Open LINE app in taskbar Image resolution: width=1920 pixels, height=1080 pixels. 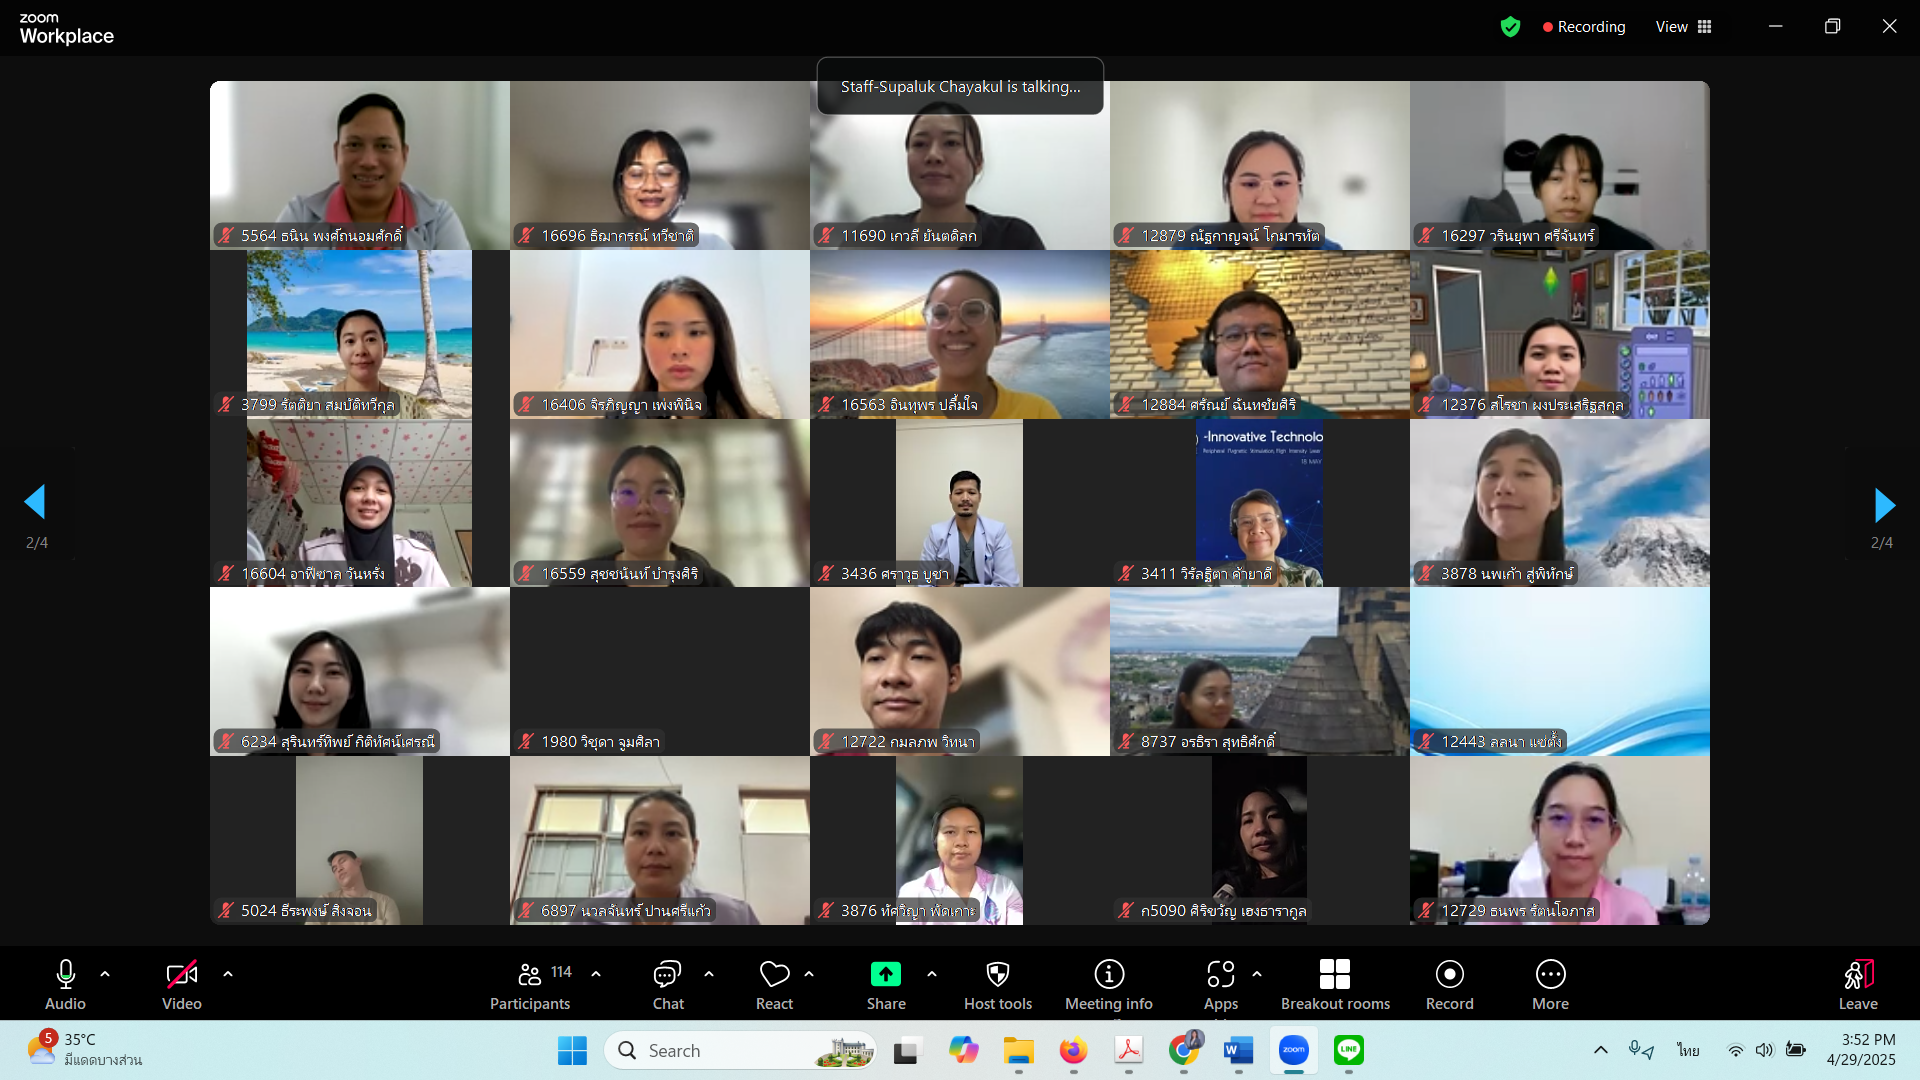[1349, 1050]
